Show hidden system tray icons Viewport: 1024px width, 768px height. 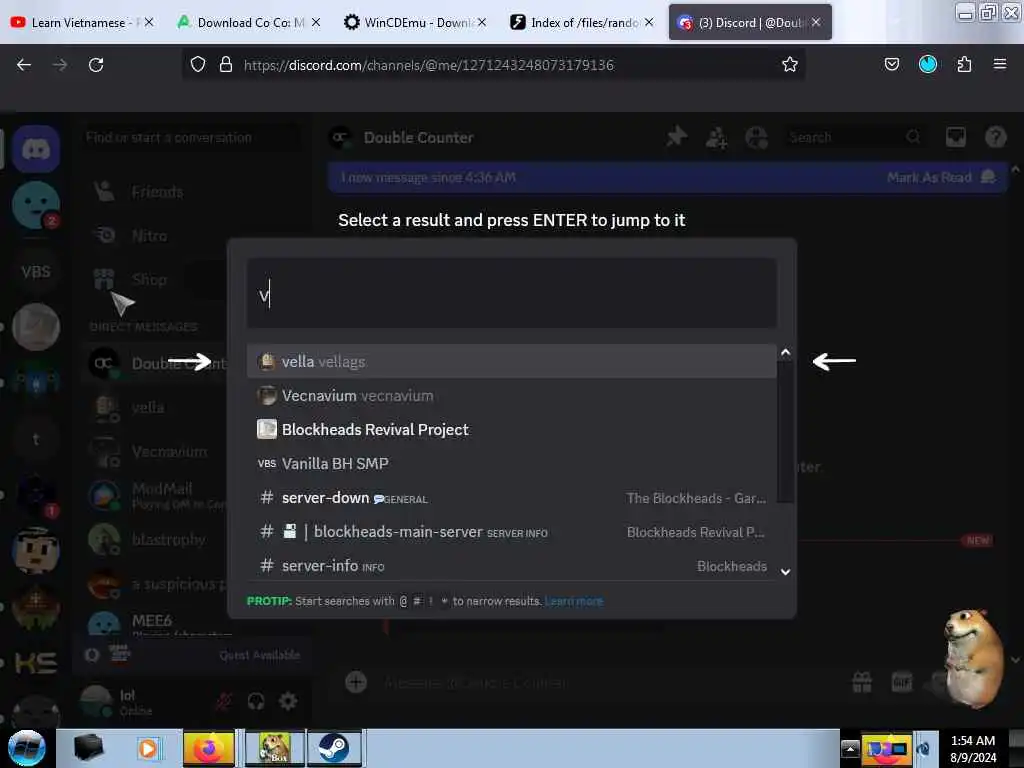coord(850,748)
